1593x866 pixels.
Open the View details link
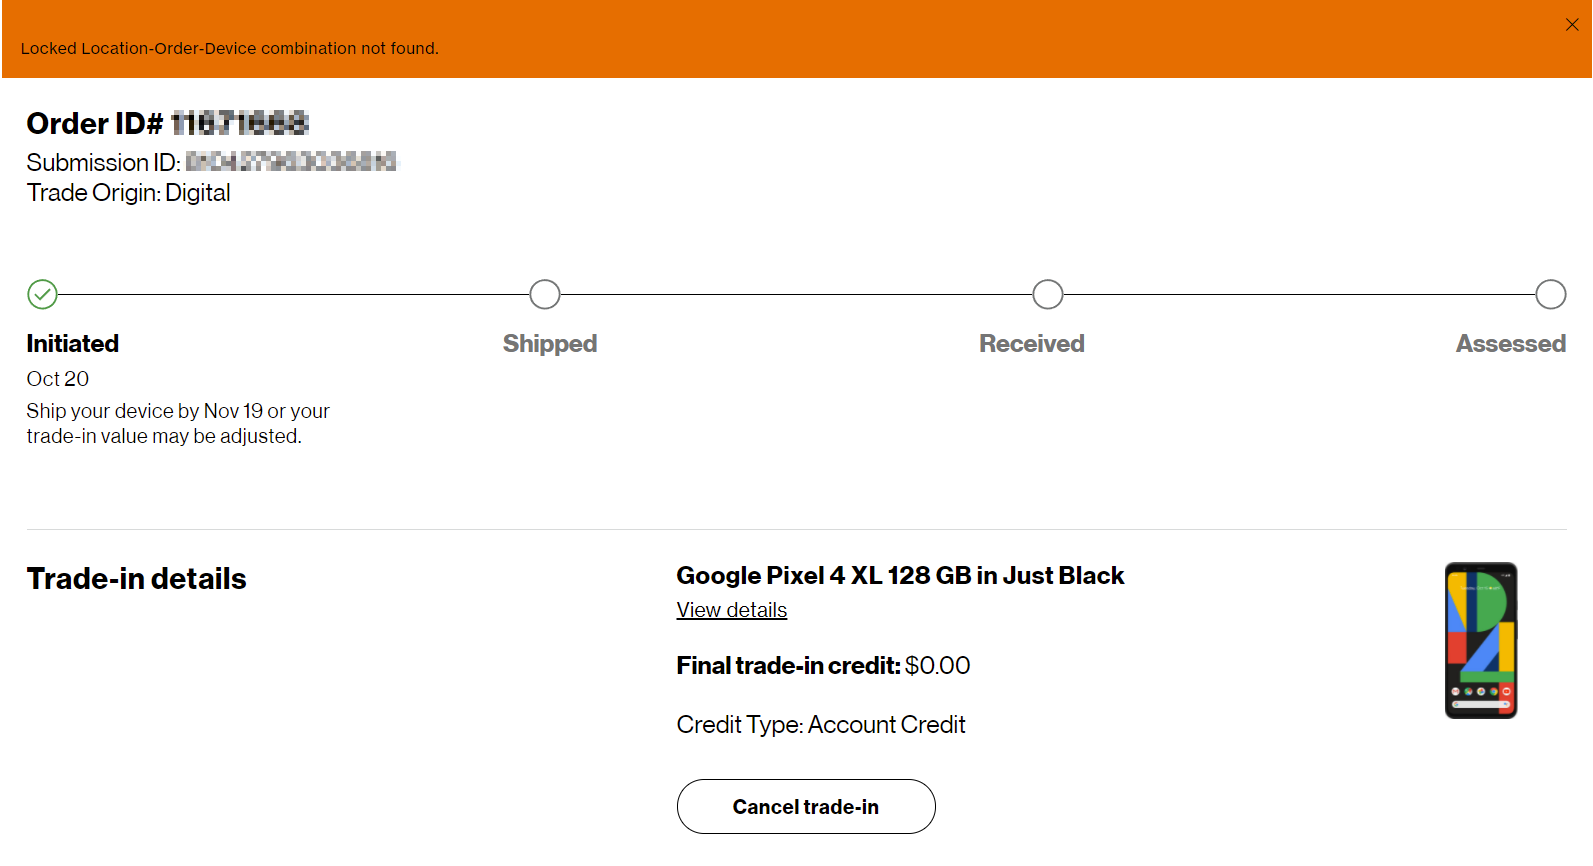(732, 610)
